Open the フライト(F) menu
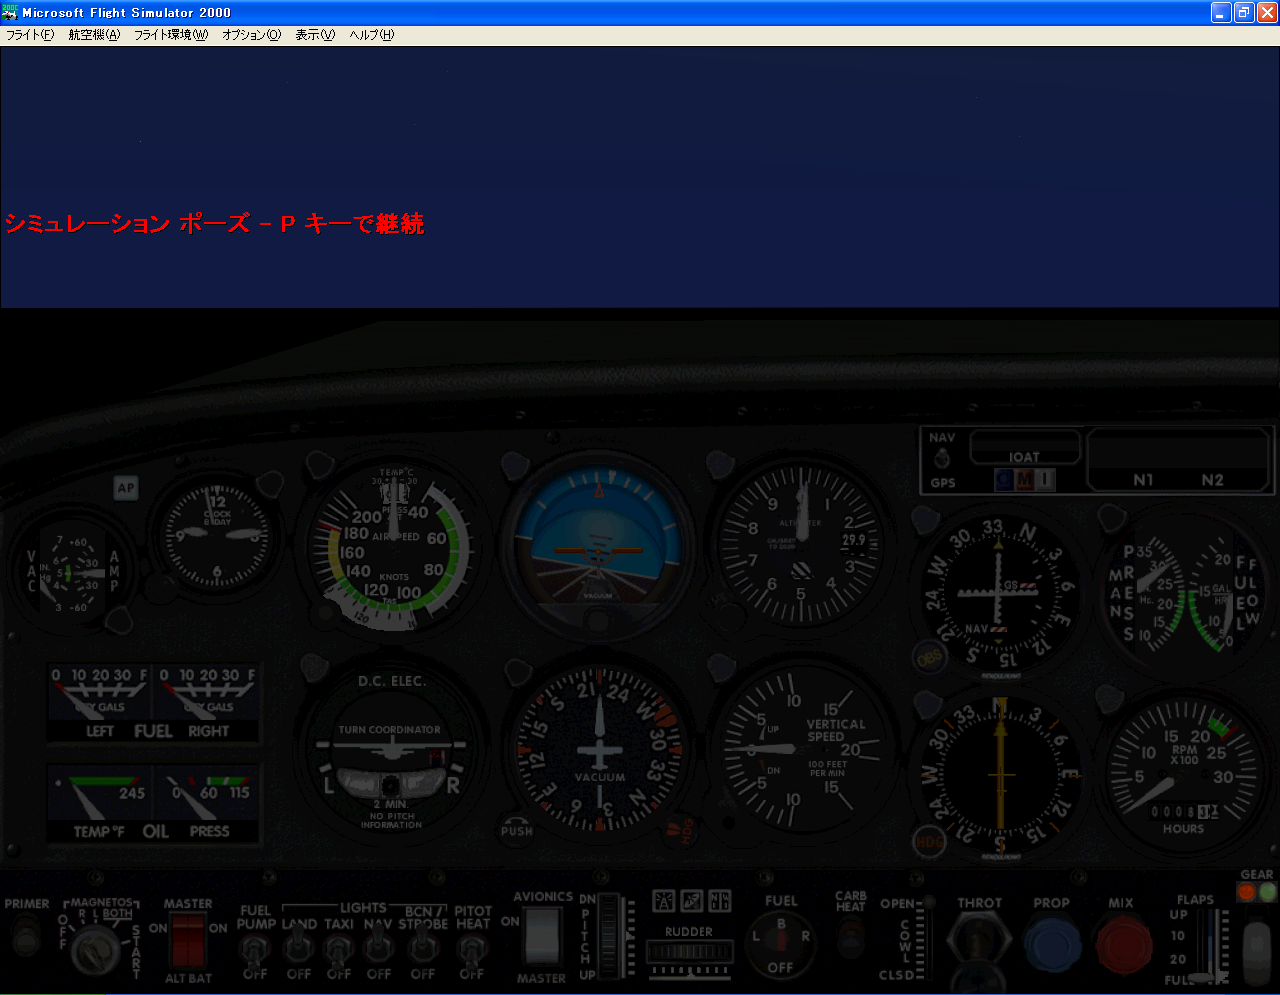The width and height of the screenshot is (1280, 995). (x=30, y=35)
